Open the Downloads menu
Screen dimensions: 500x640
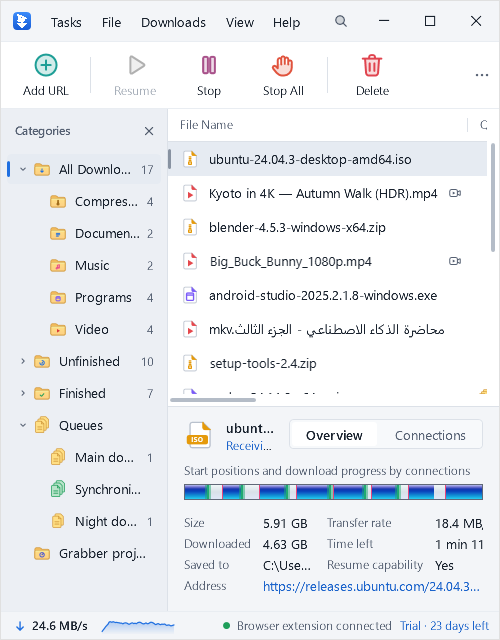173,22
